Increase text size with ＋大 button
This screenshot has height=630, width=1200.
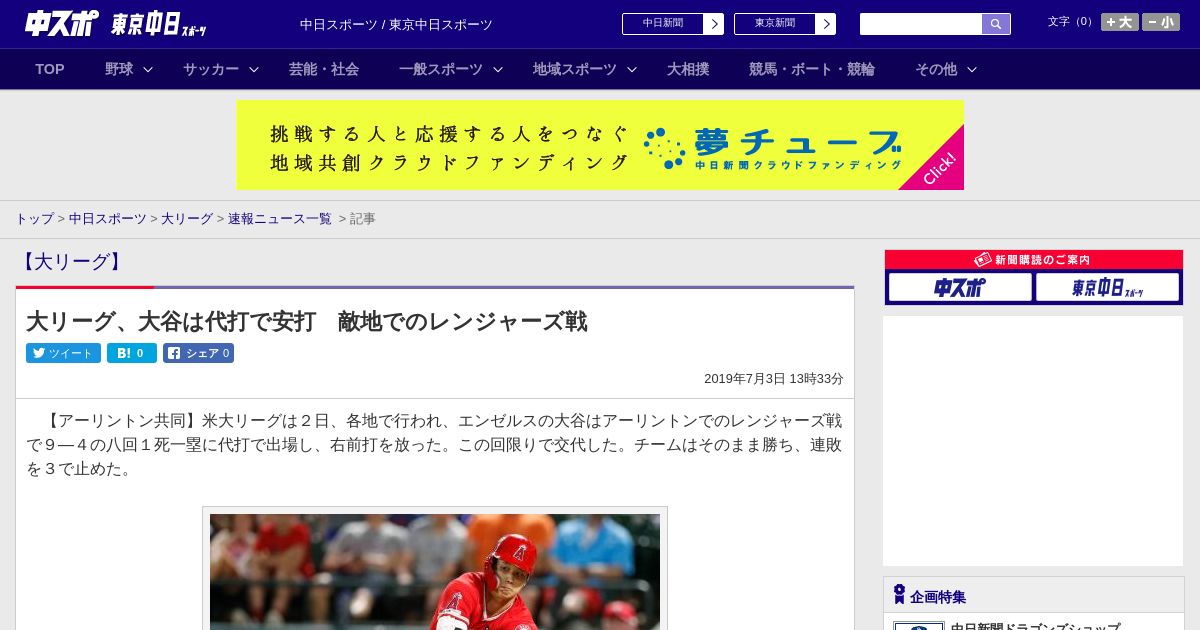pyautogui.click(x=1119, y=22)
